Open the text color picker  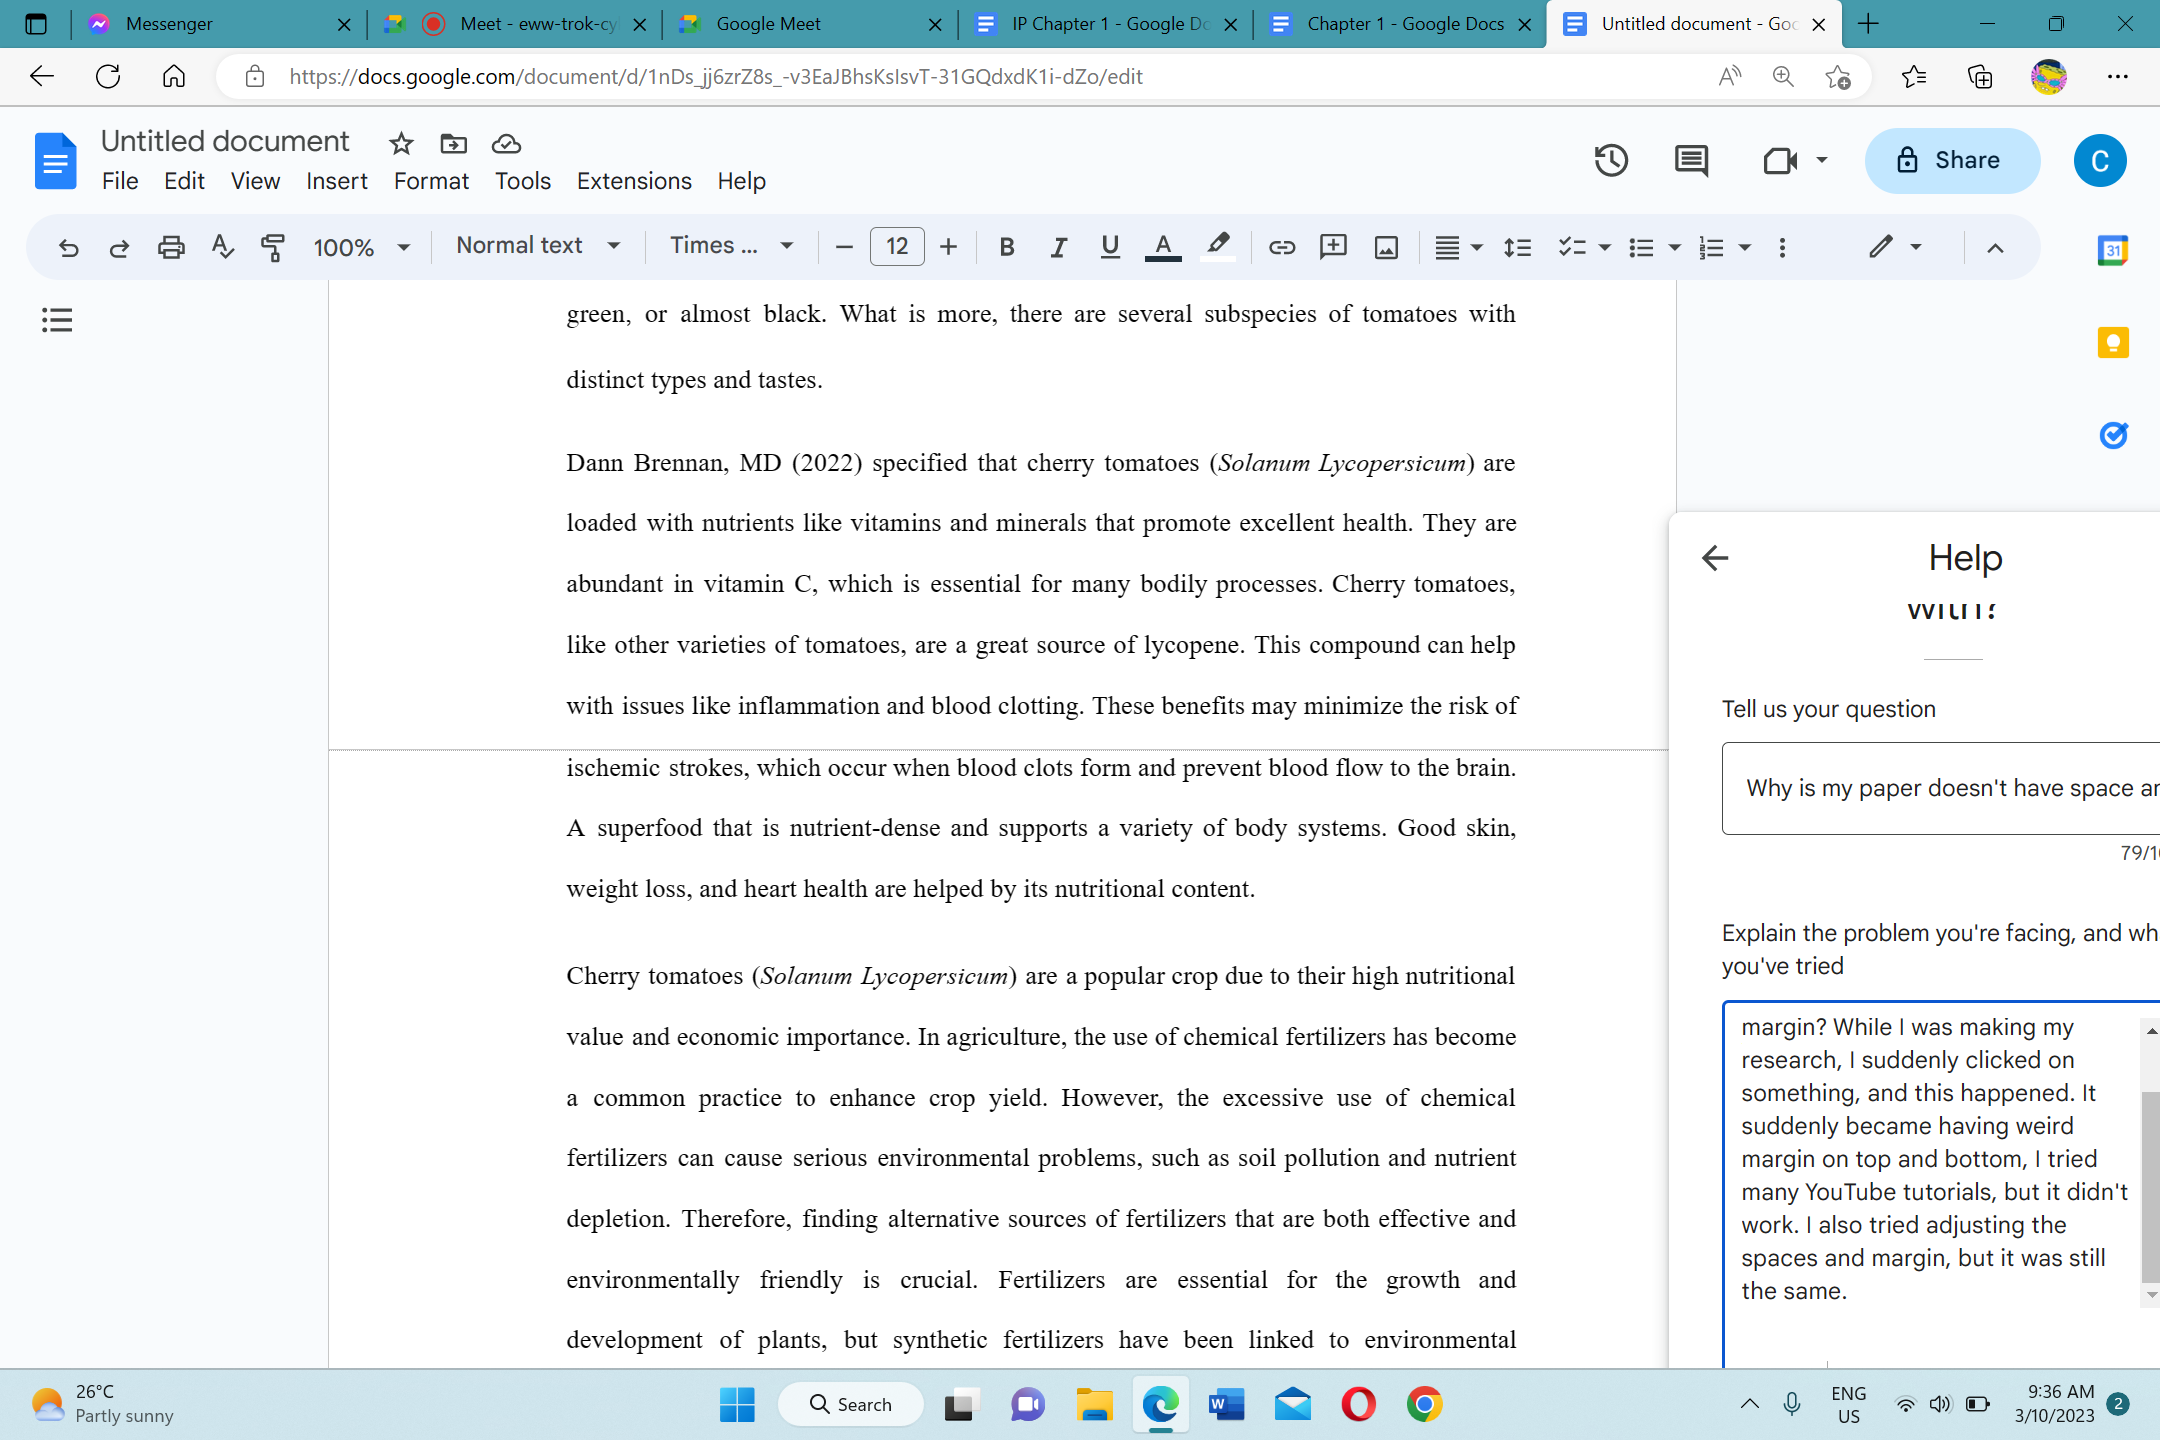tap(1162, 247)
